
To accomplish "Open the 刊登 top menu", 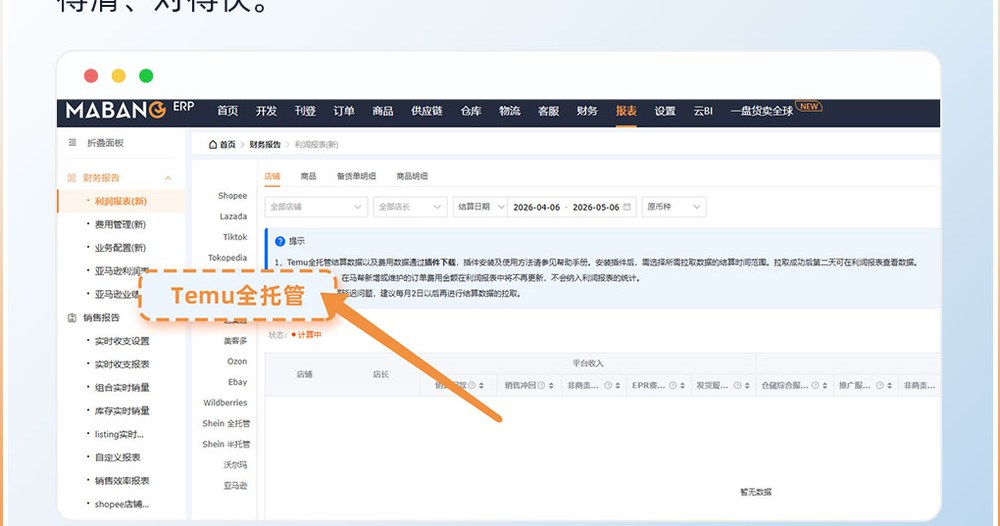I will (x=305, y=111).
